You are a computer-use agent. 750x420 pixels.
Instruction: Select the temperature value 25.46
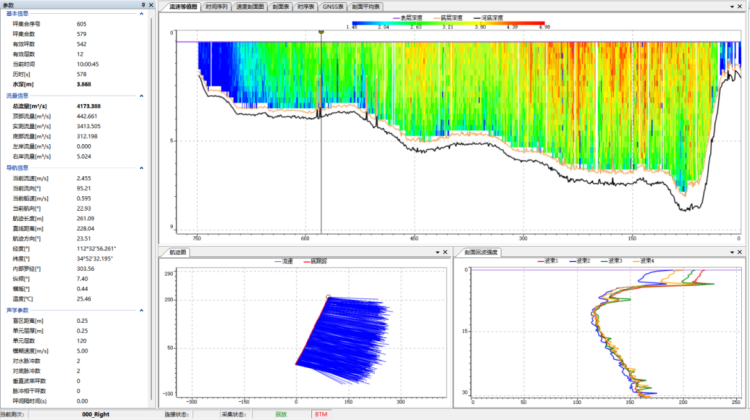coord(84,299)
